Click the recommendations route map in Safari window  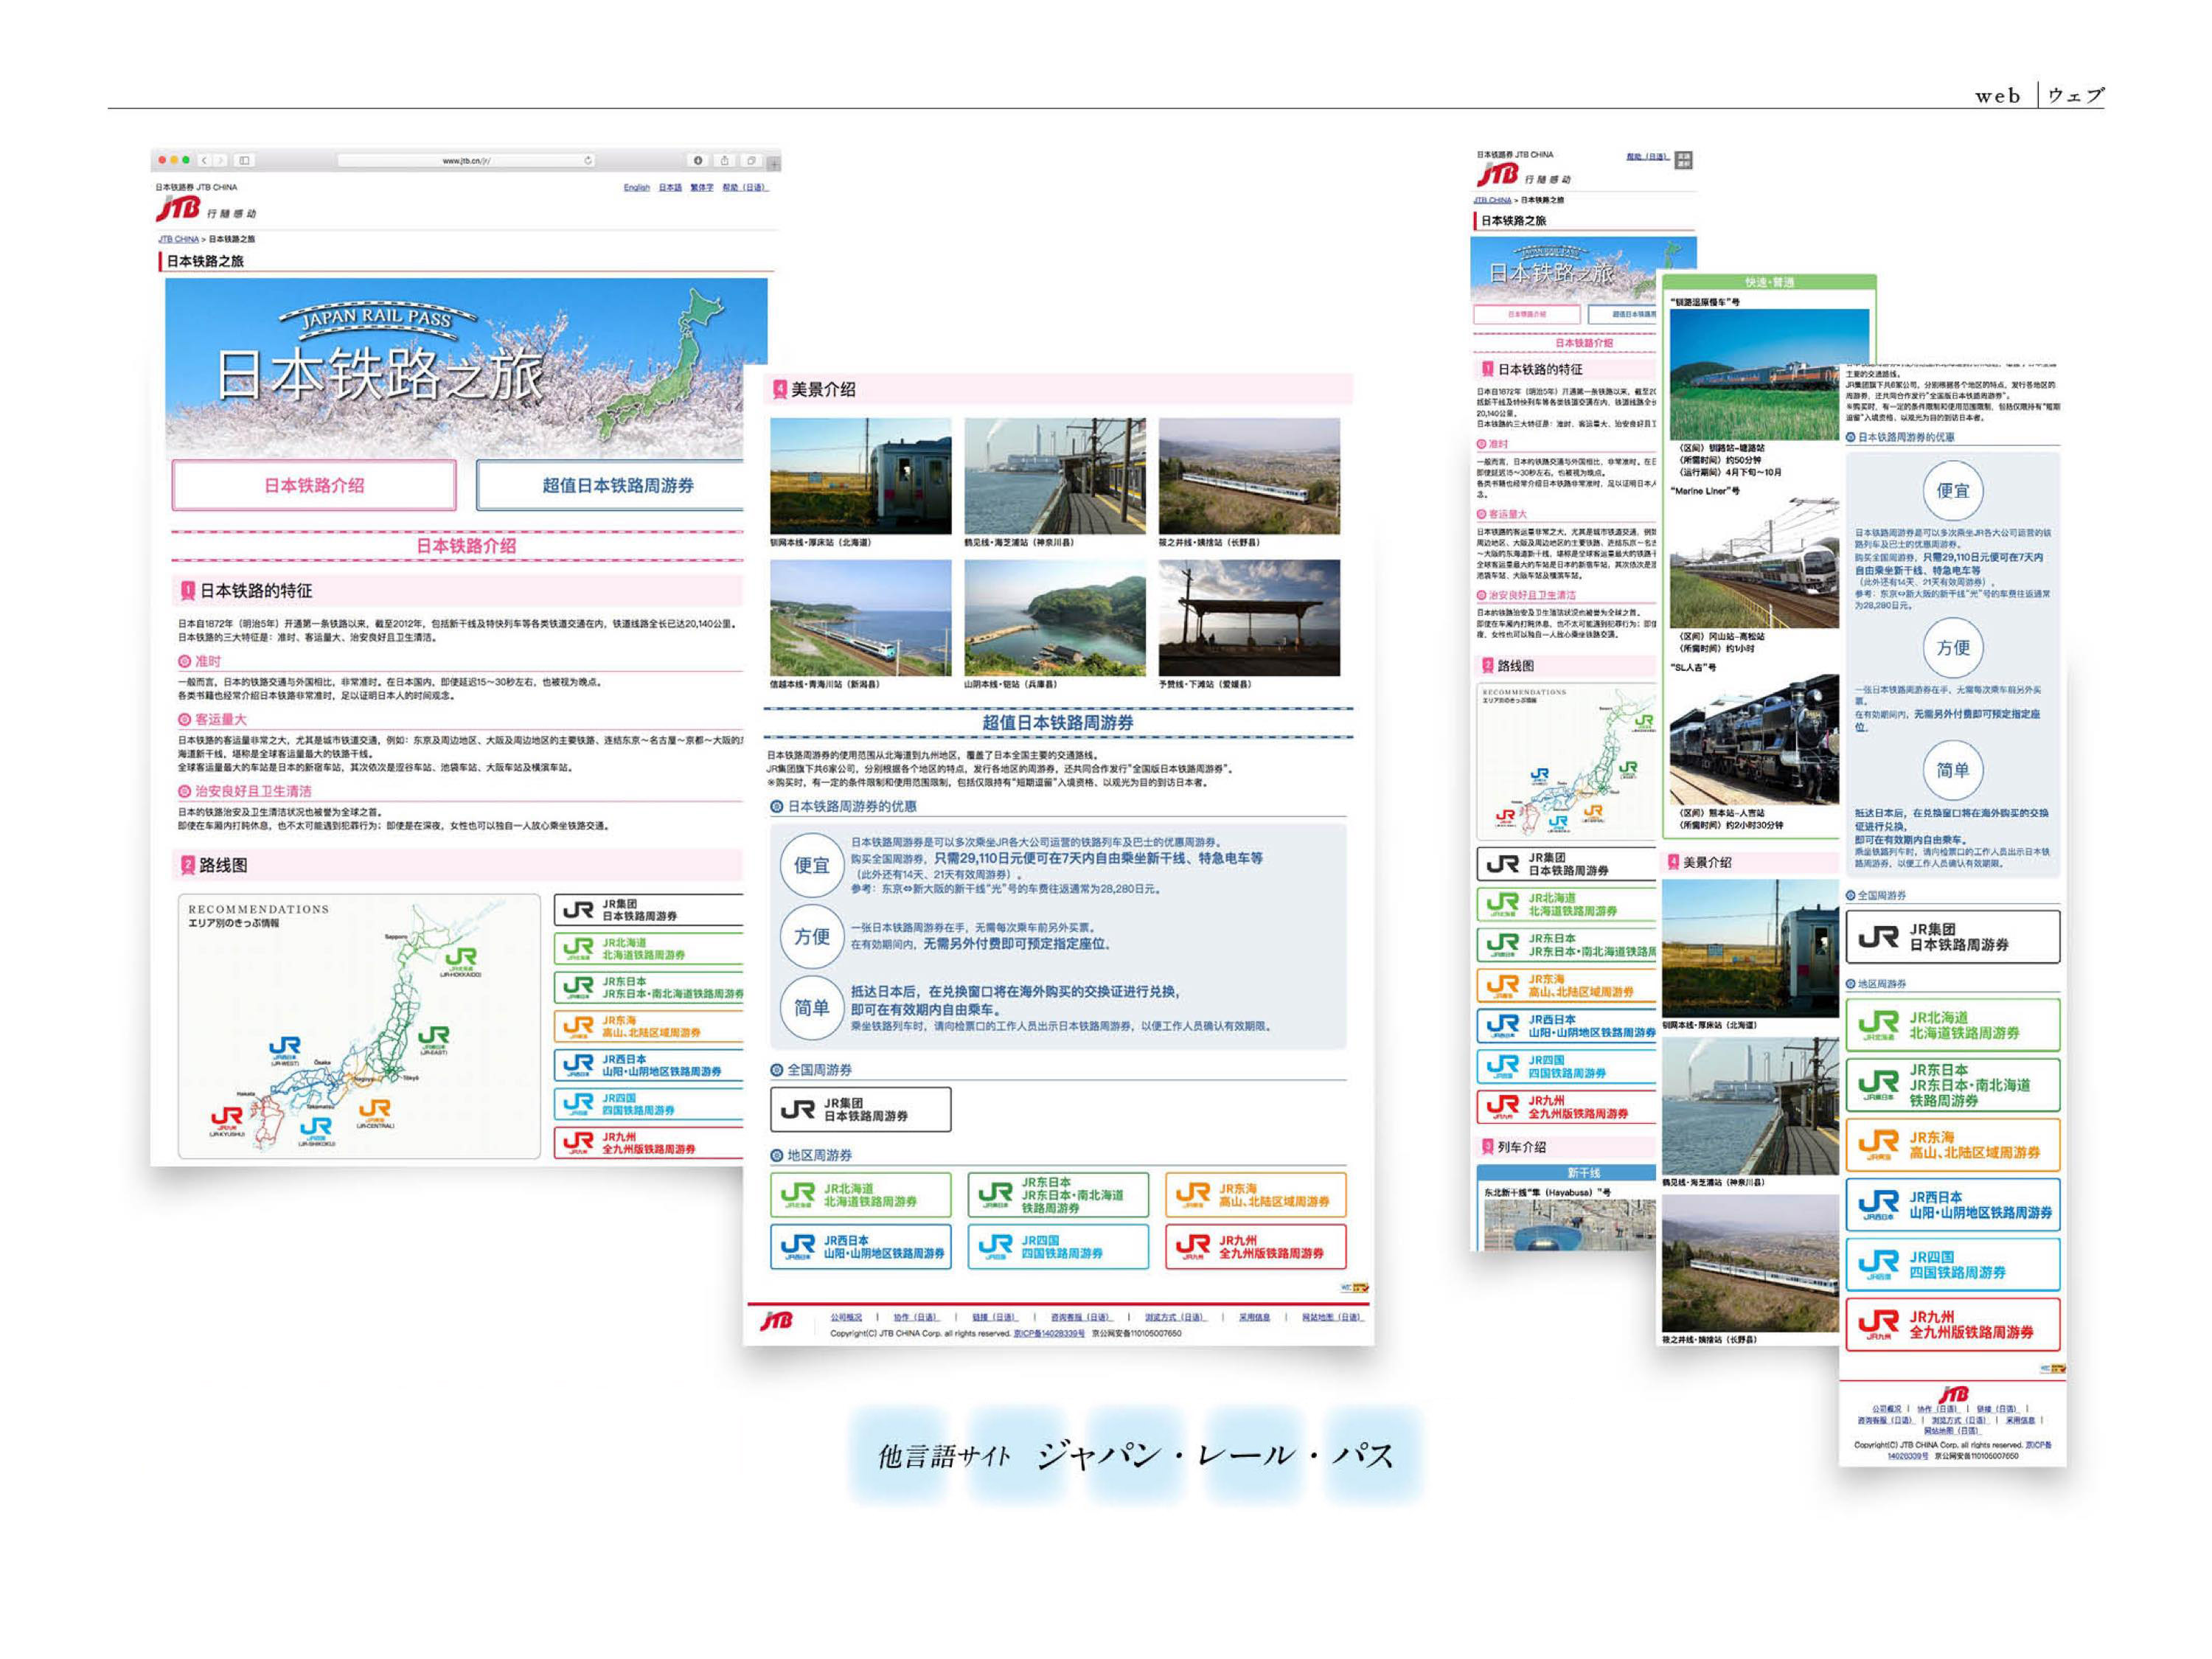(359, 1025)
